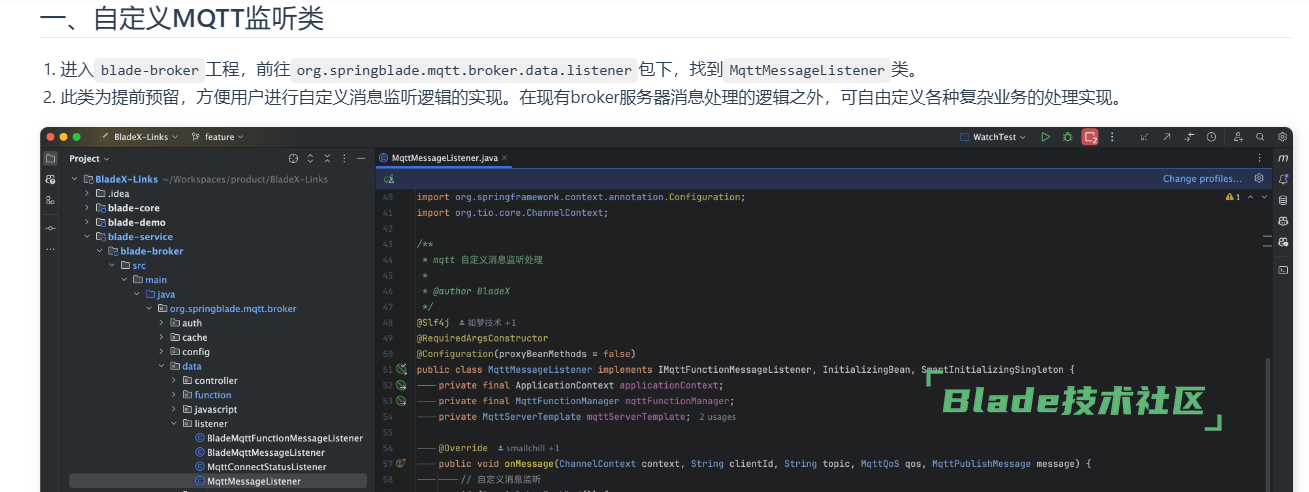The width and height of the screenshot is (1309, 492).
Task: Open Git history via the clock icon
Action: pyautogui.click(x=1211, y=137)
